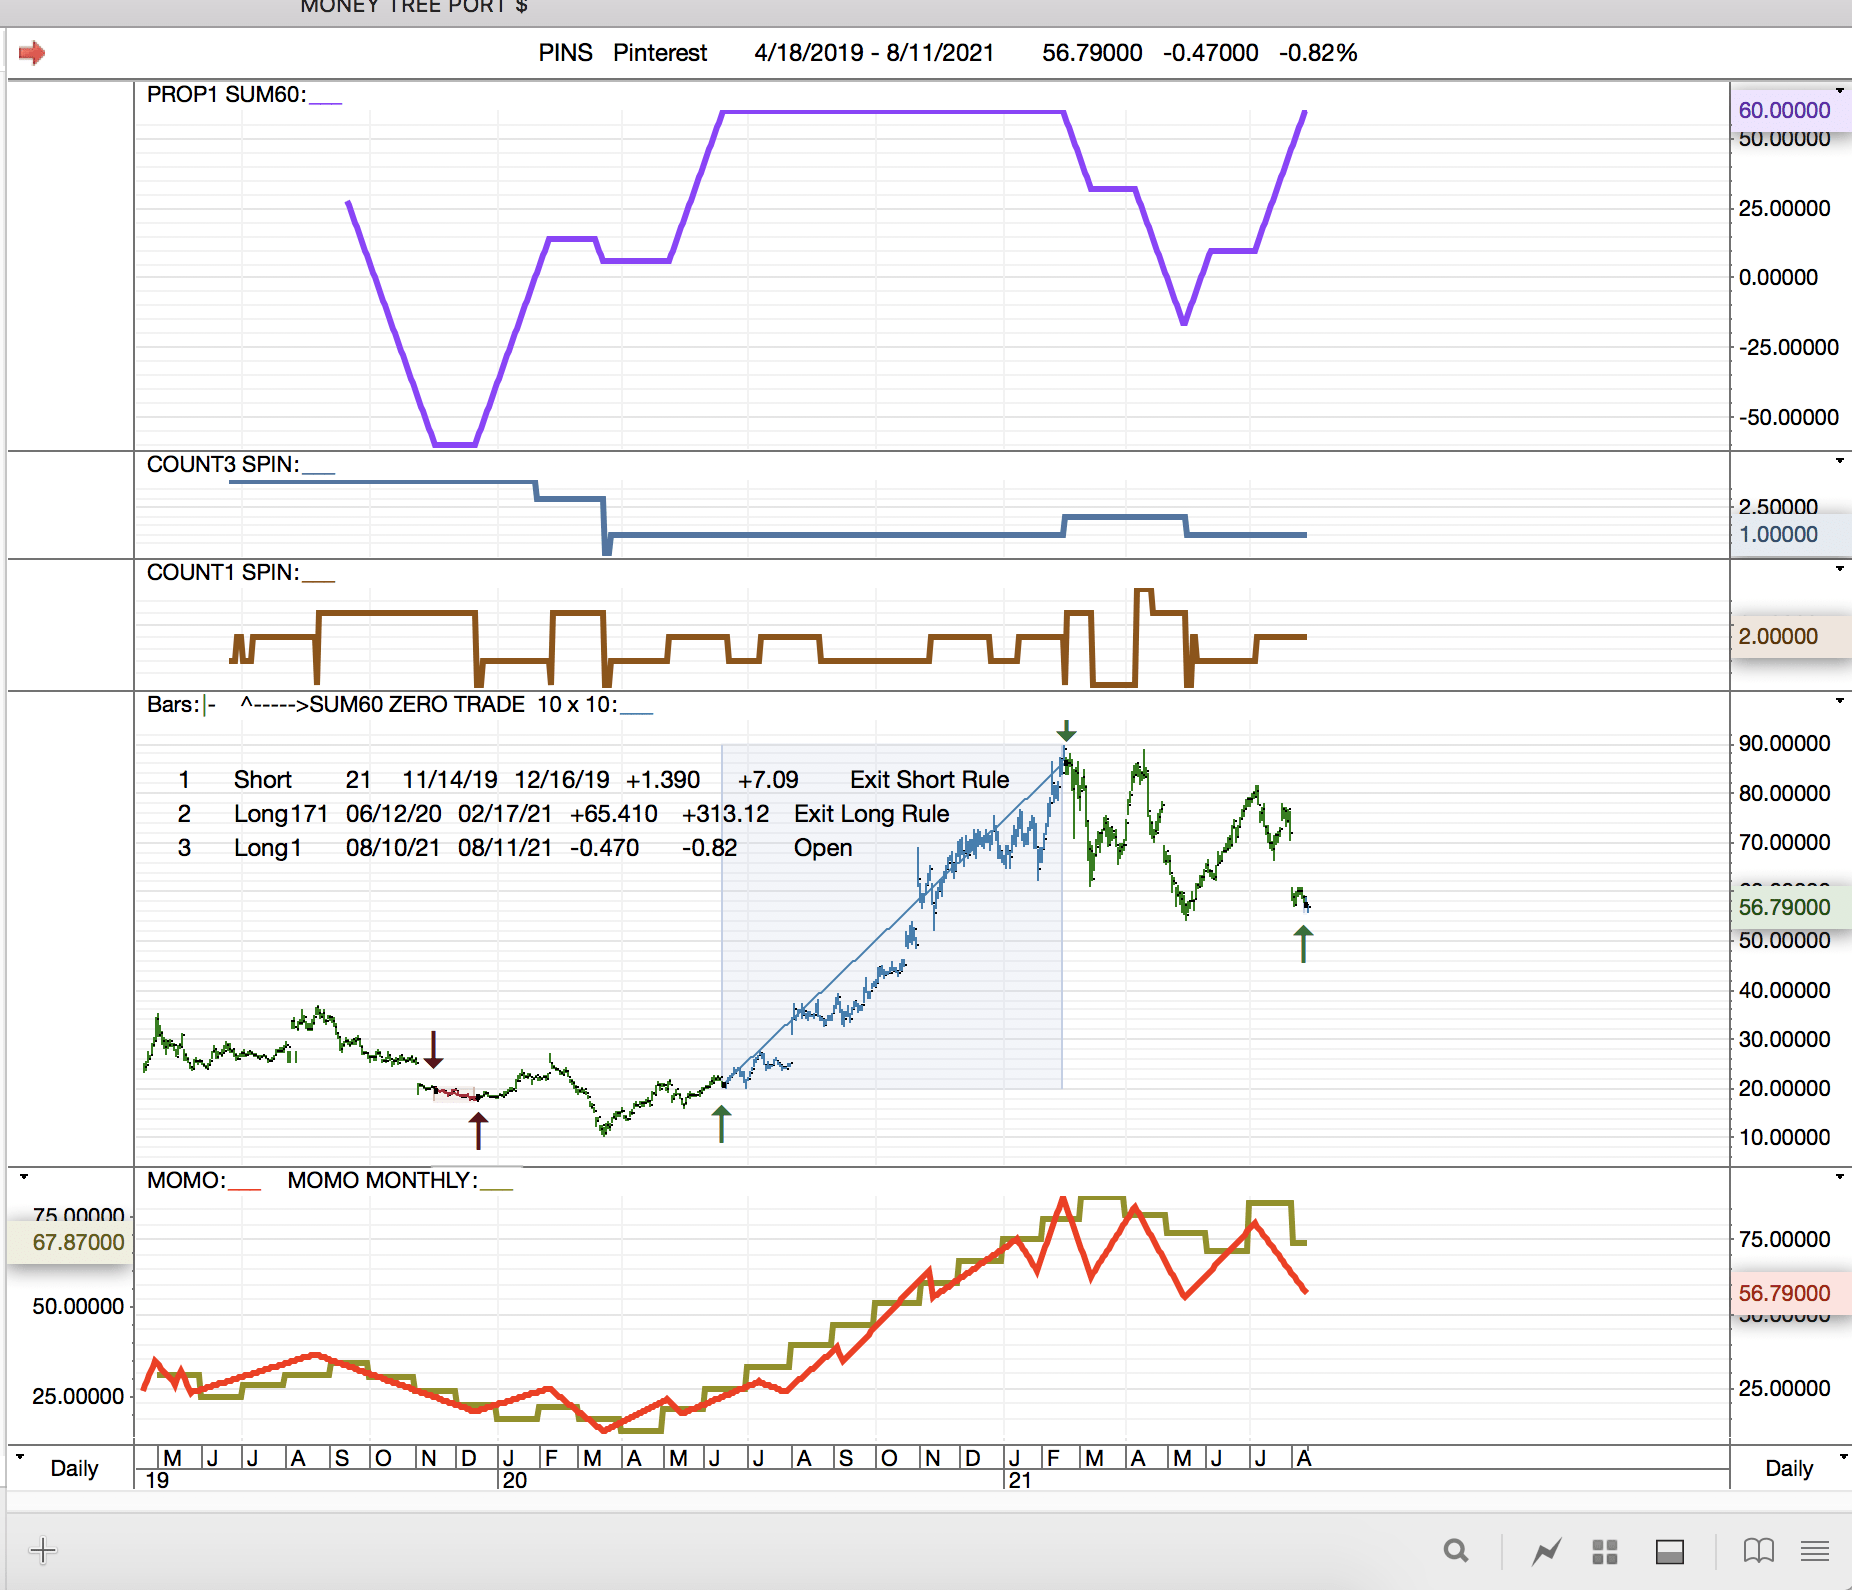Click the PINS Pinterest symbol title
Image resolution: width=1852 pixels, height=1590 pixels.
coord(622,53)
